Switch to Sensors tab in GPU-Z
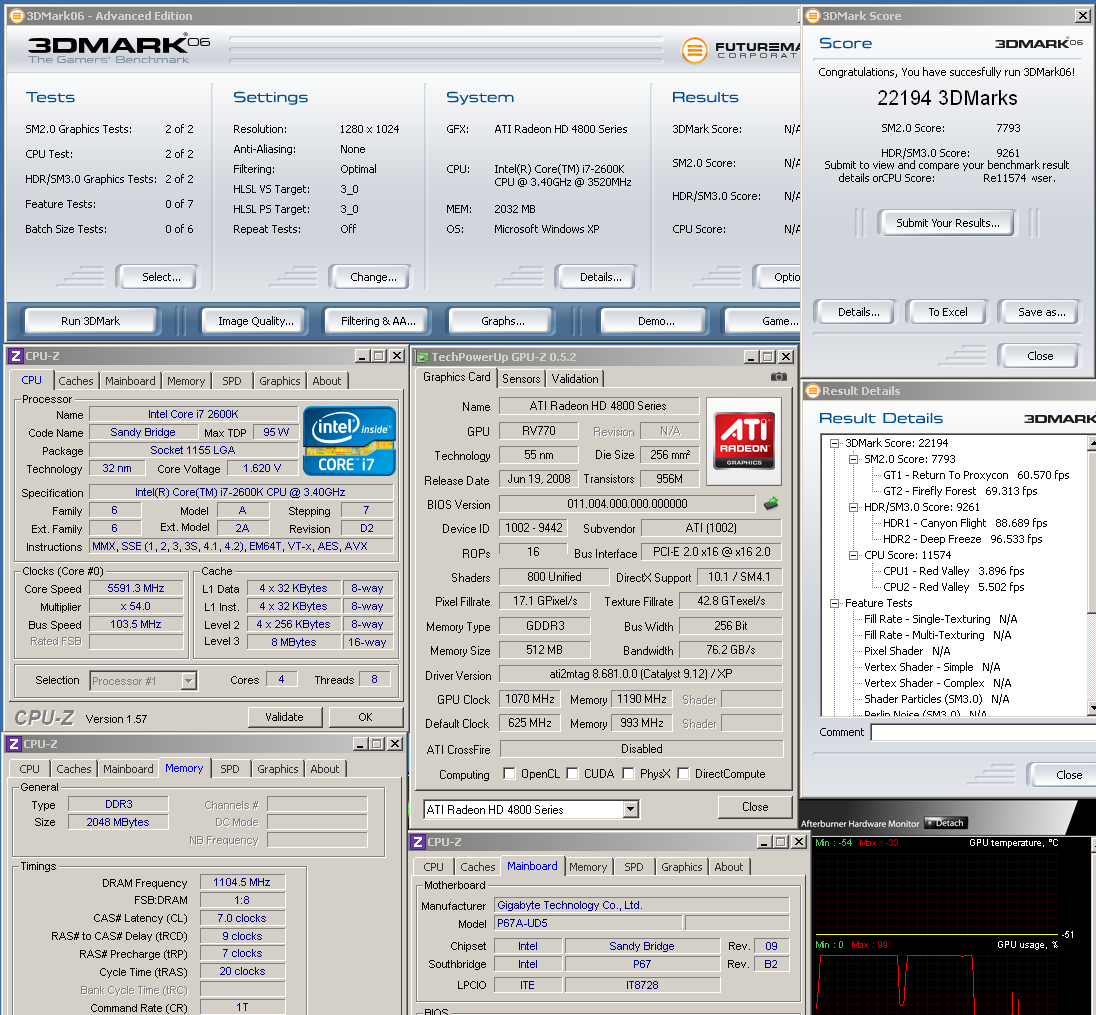This screenshot has width=1096, height=1015. click(521, 379)
